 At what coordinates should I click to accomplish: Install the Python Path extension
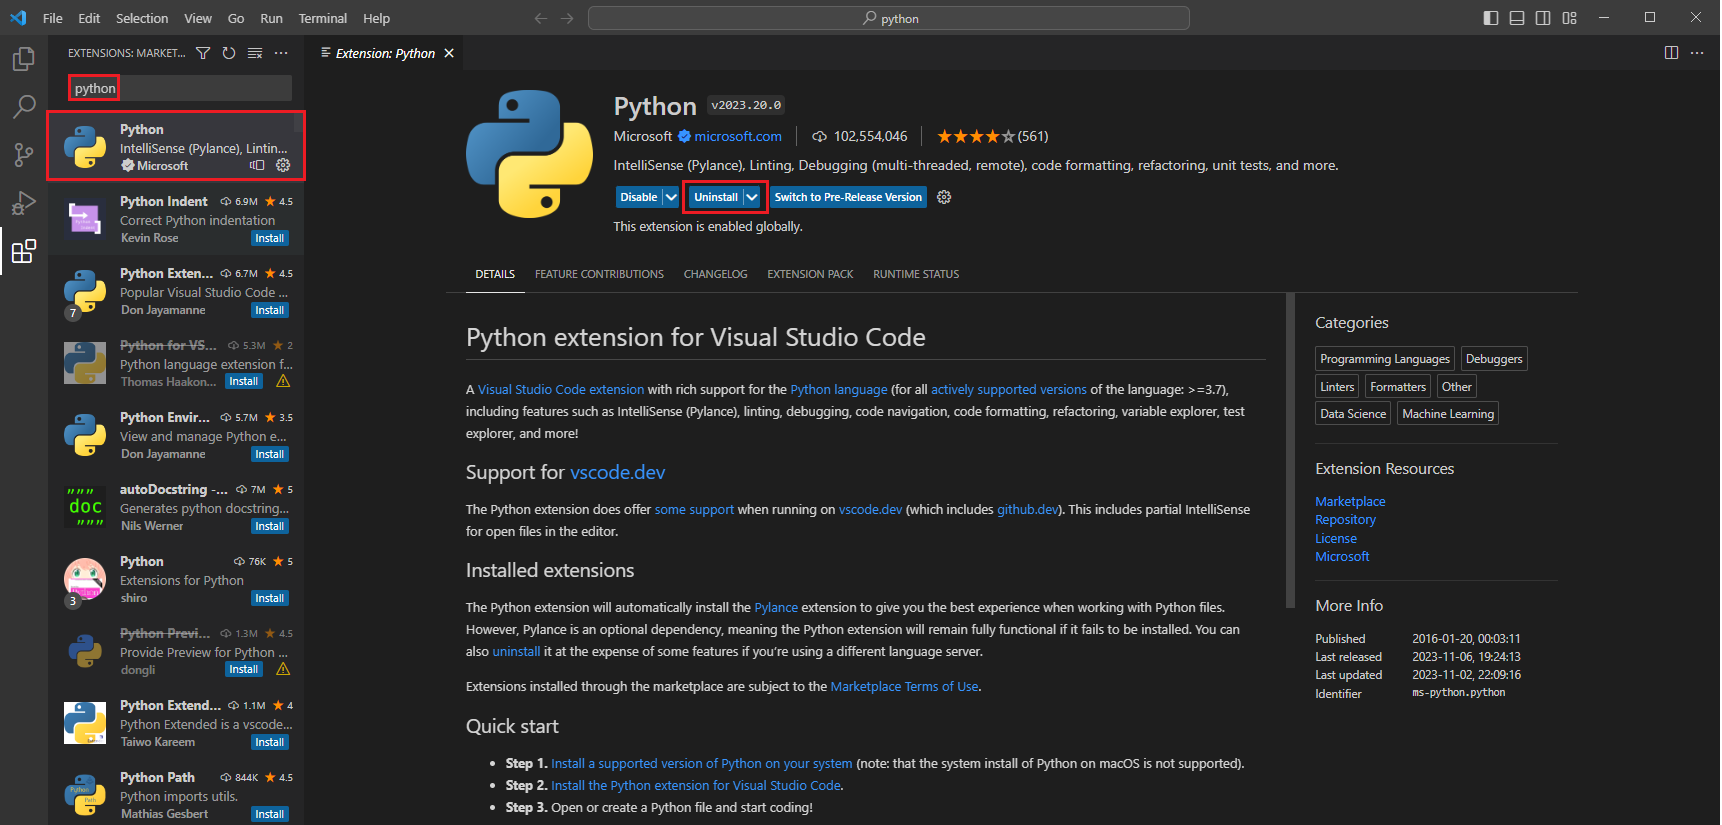(x=270, y=814)
